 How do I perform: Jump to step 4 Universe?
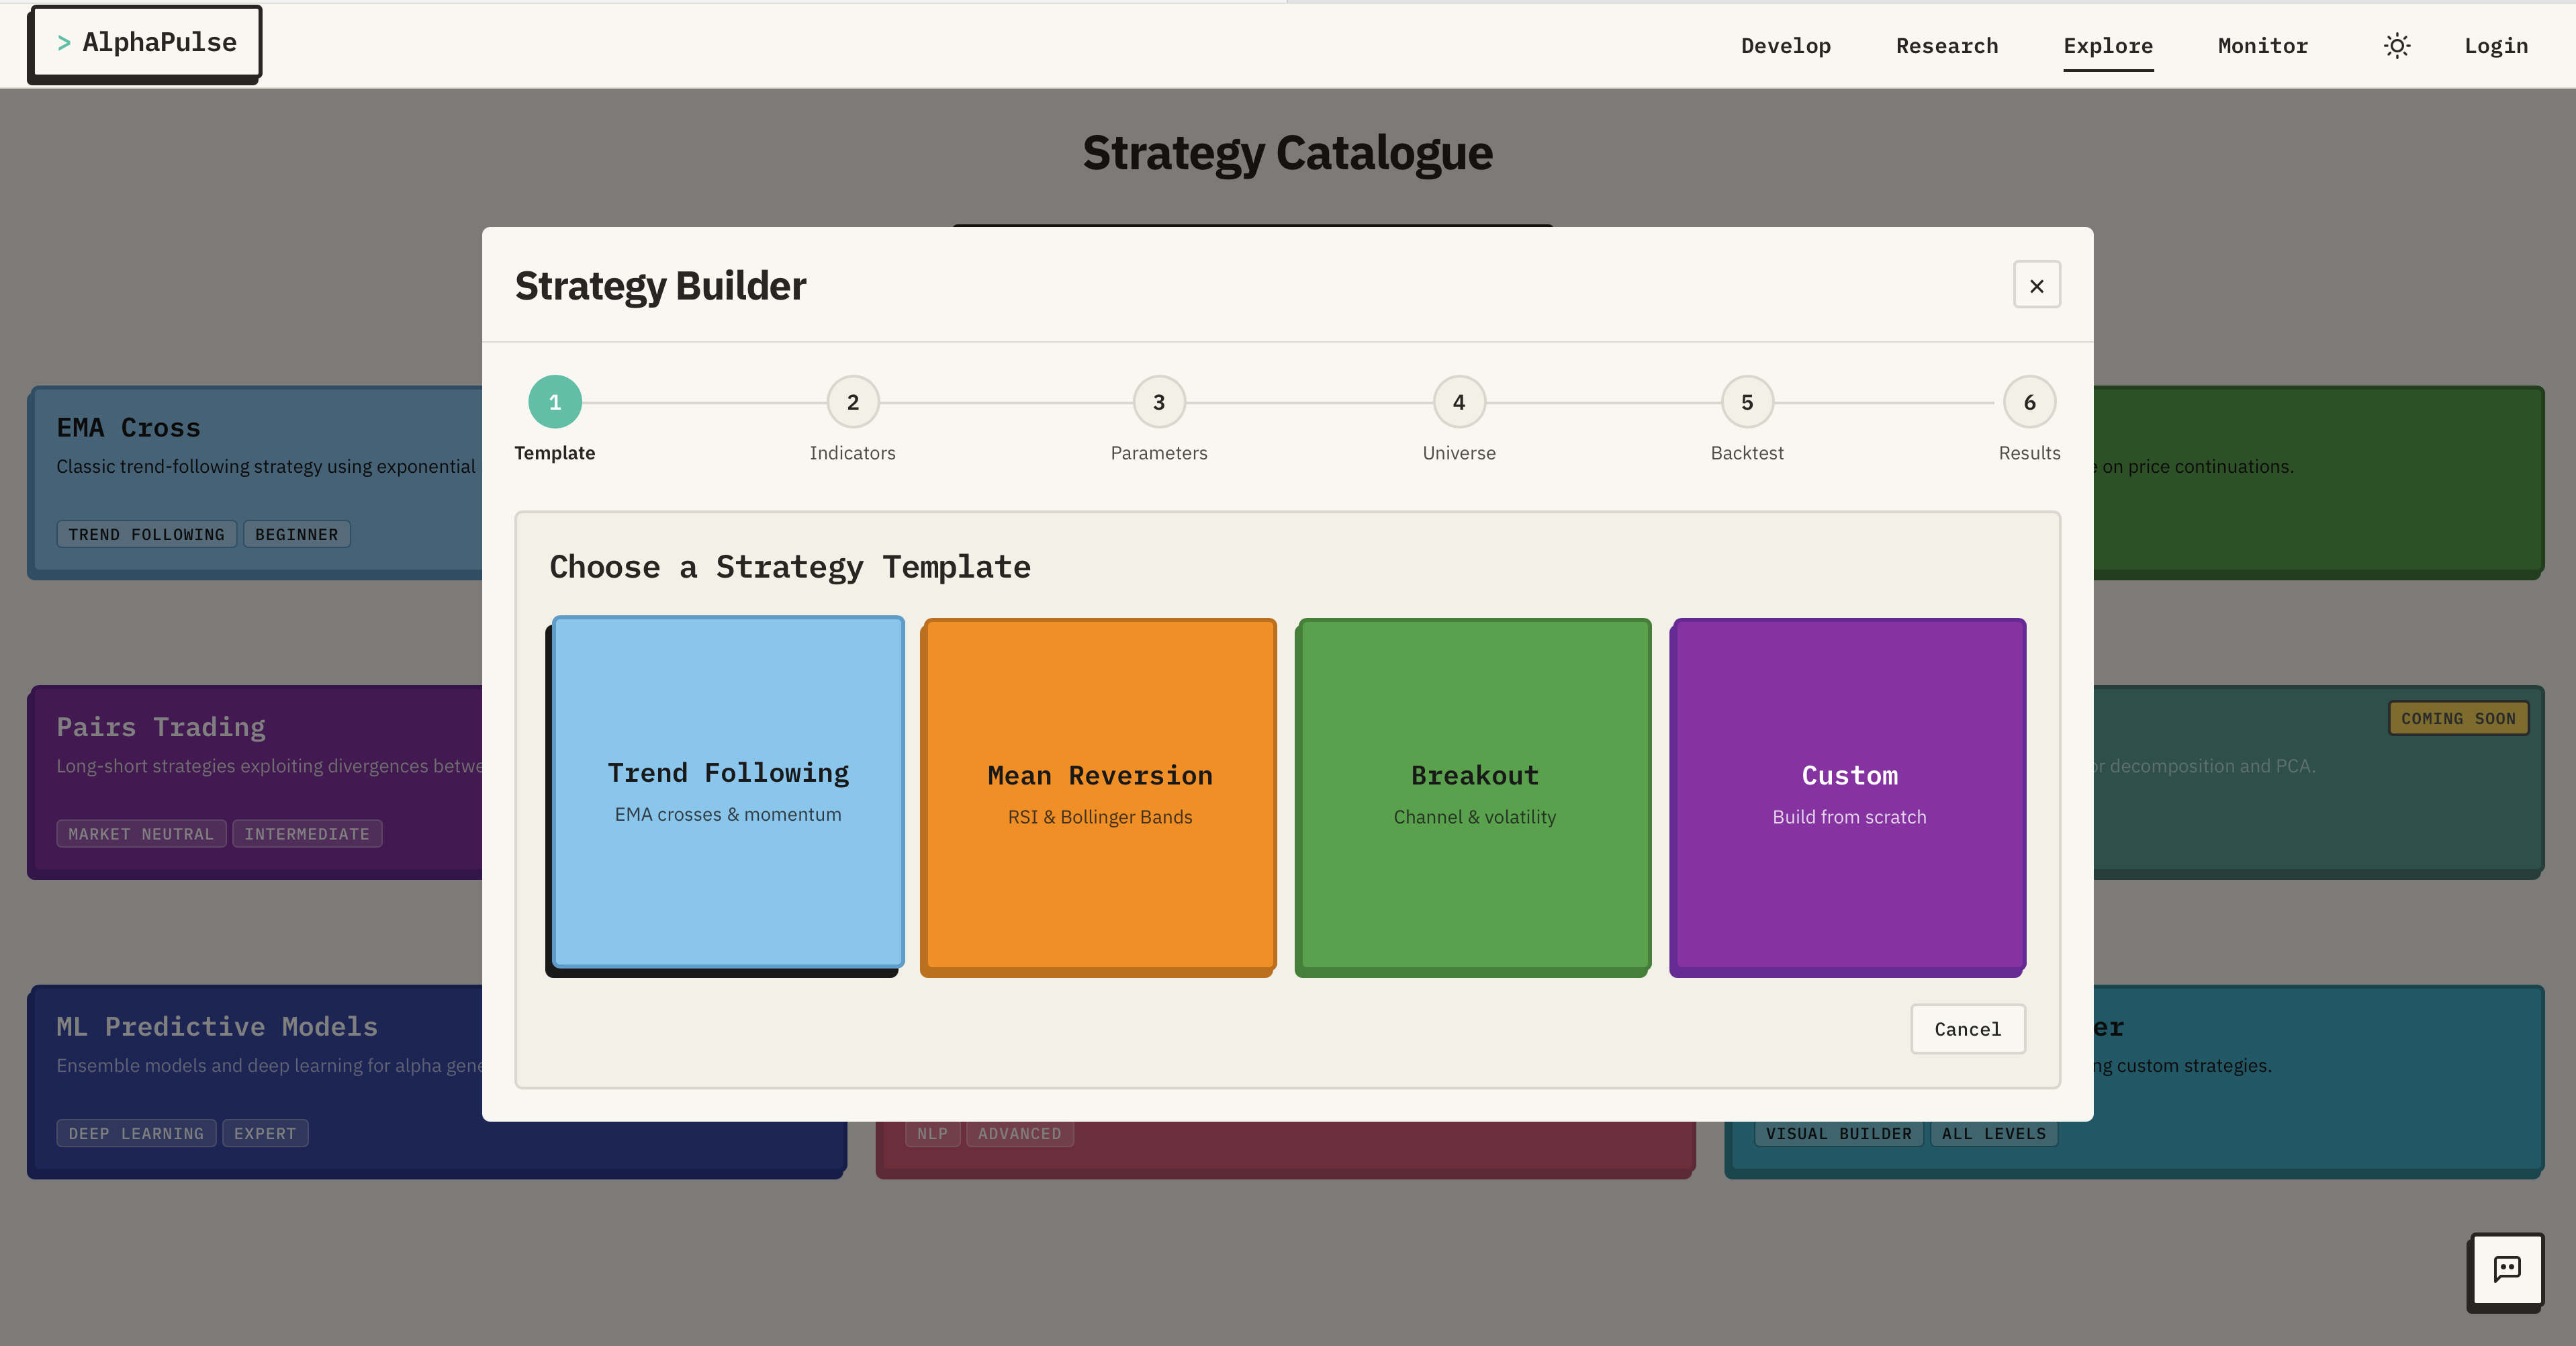[1458, 402]
